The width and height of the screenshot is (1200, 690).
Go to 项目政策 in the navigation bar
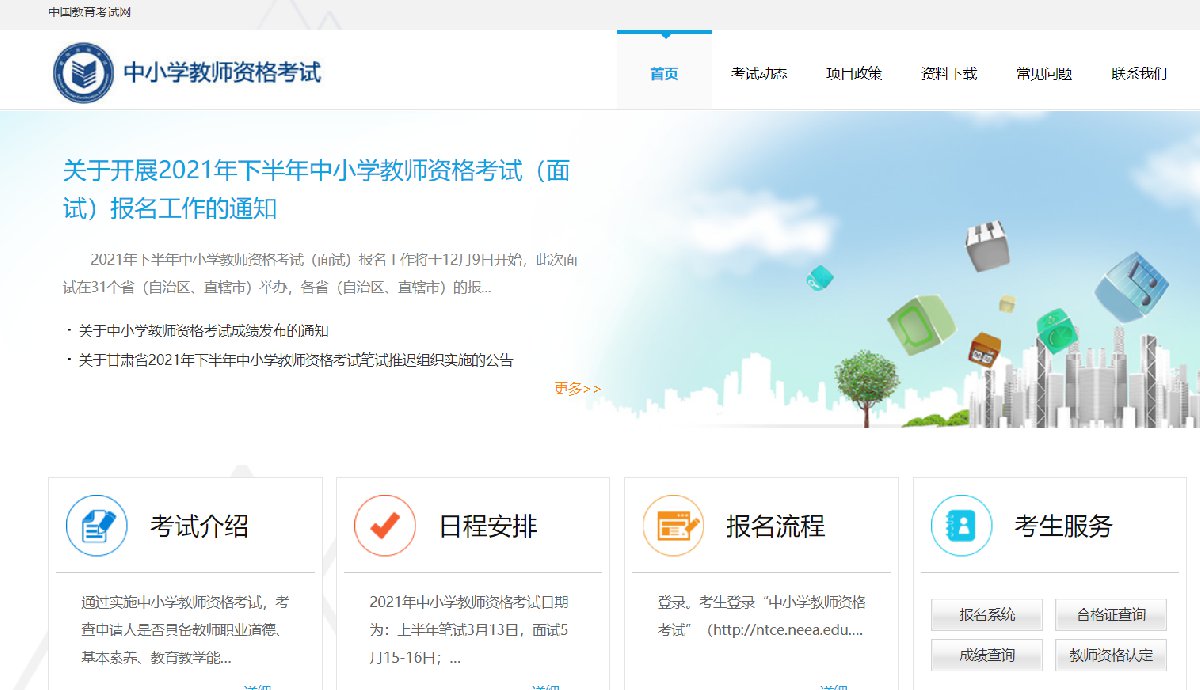pyautogui.click(x=854, y=73)
